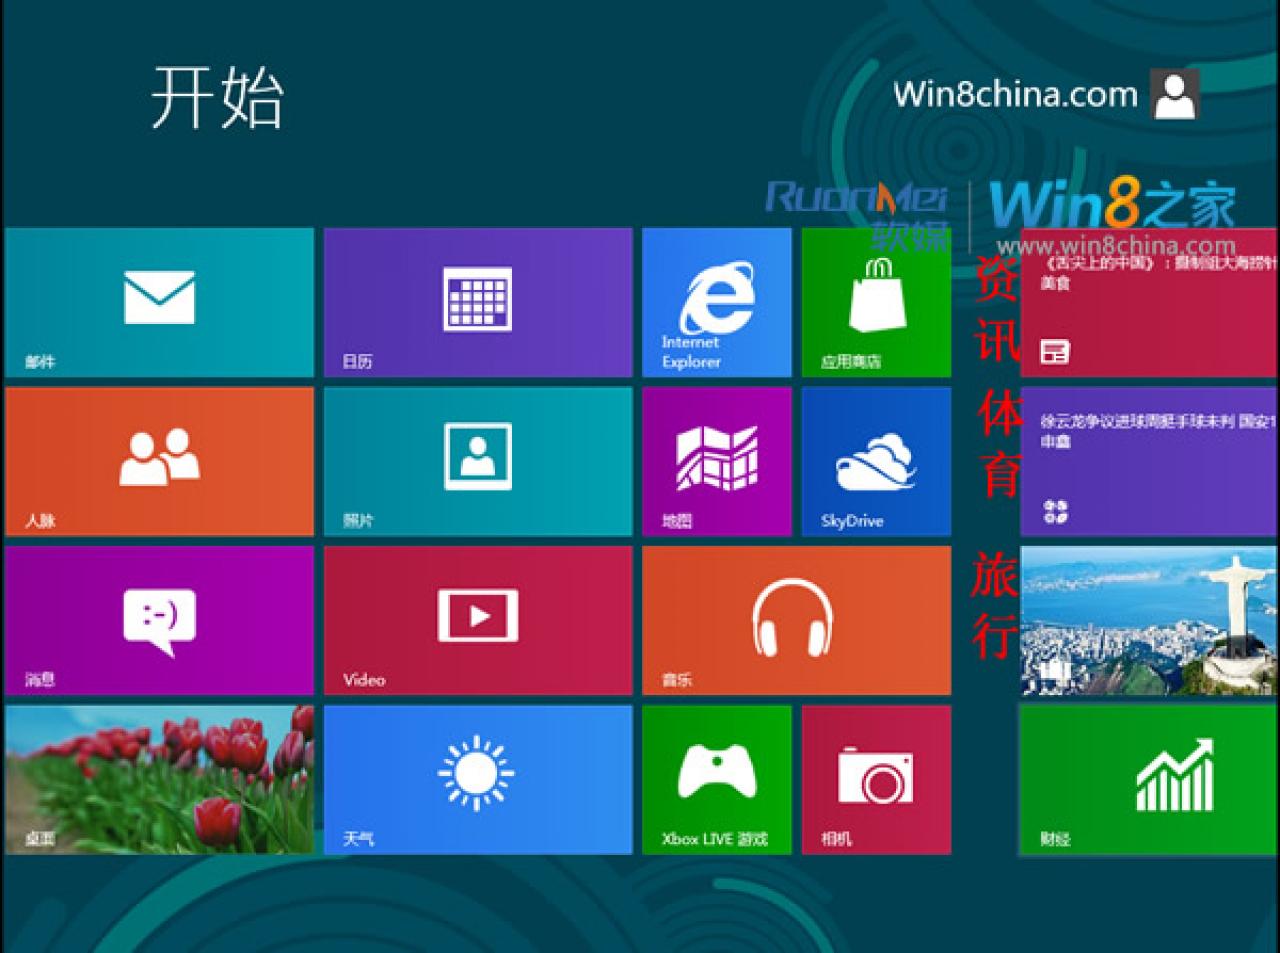Open the Music tile (音乐)

(797, 620)
